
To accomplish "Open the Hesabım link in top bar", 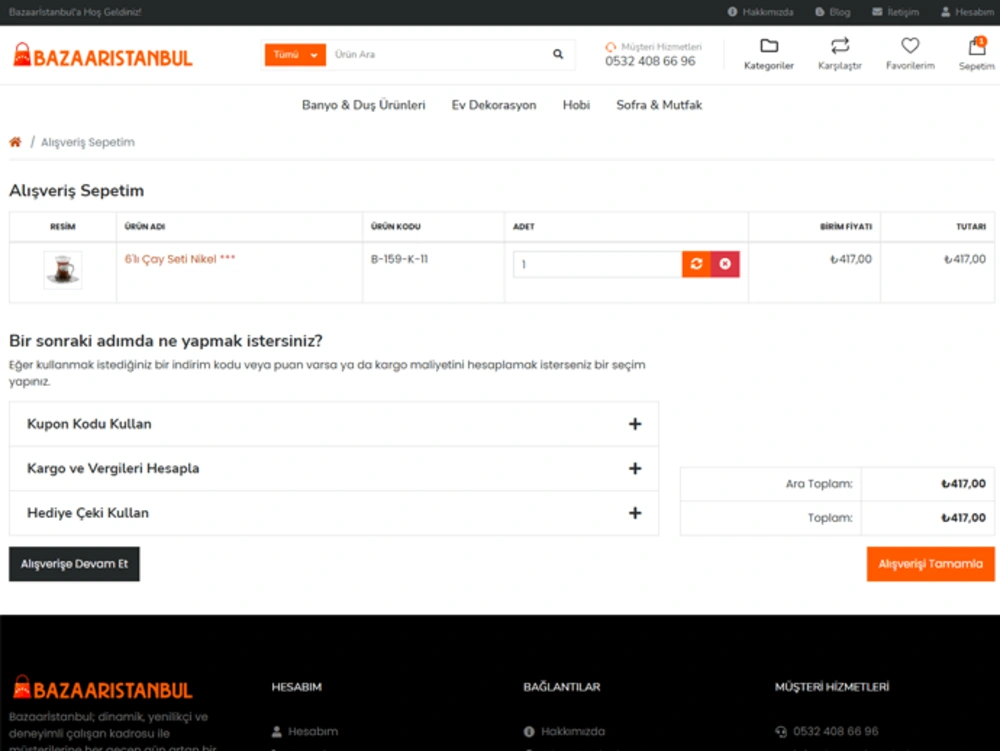I will [967, 12].
